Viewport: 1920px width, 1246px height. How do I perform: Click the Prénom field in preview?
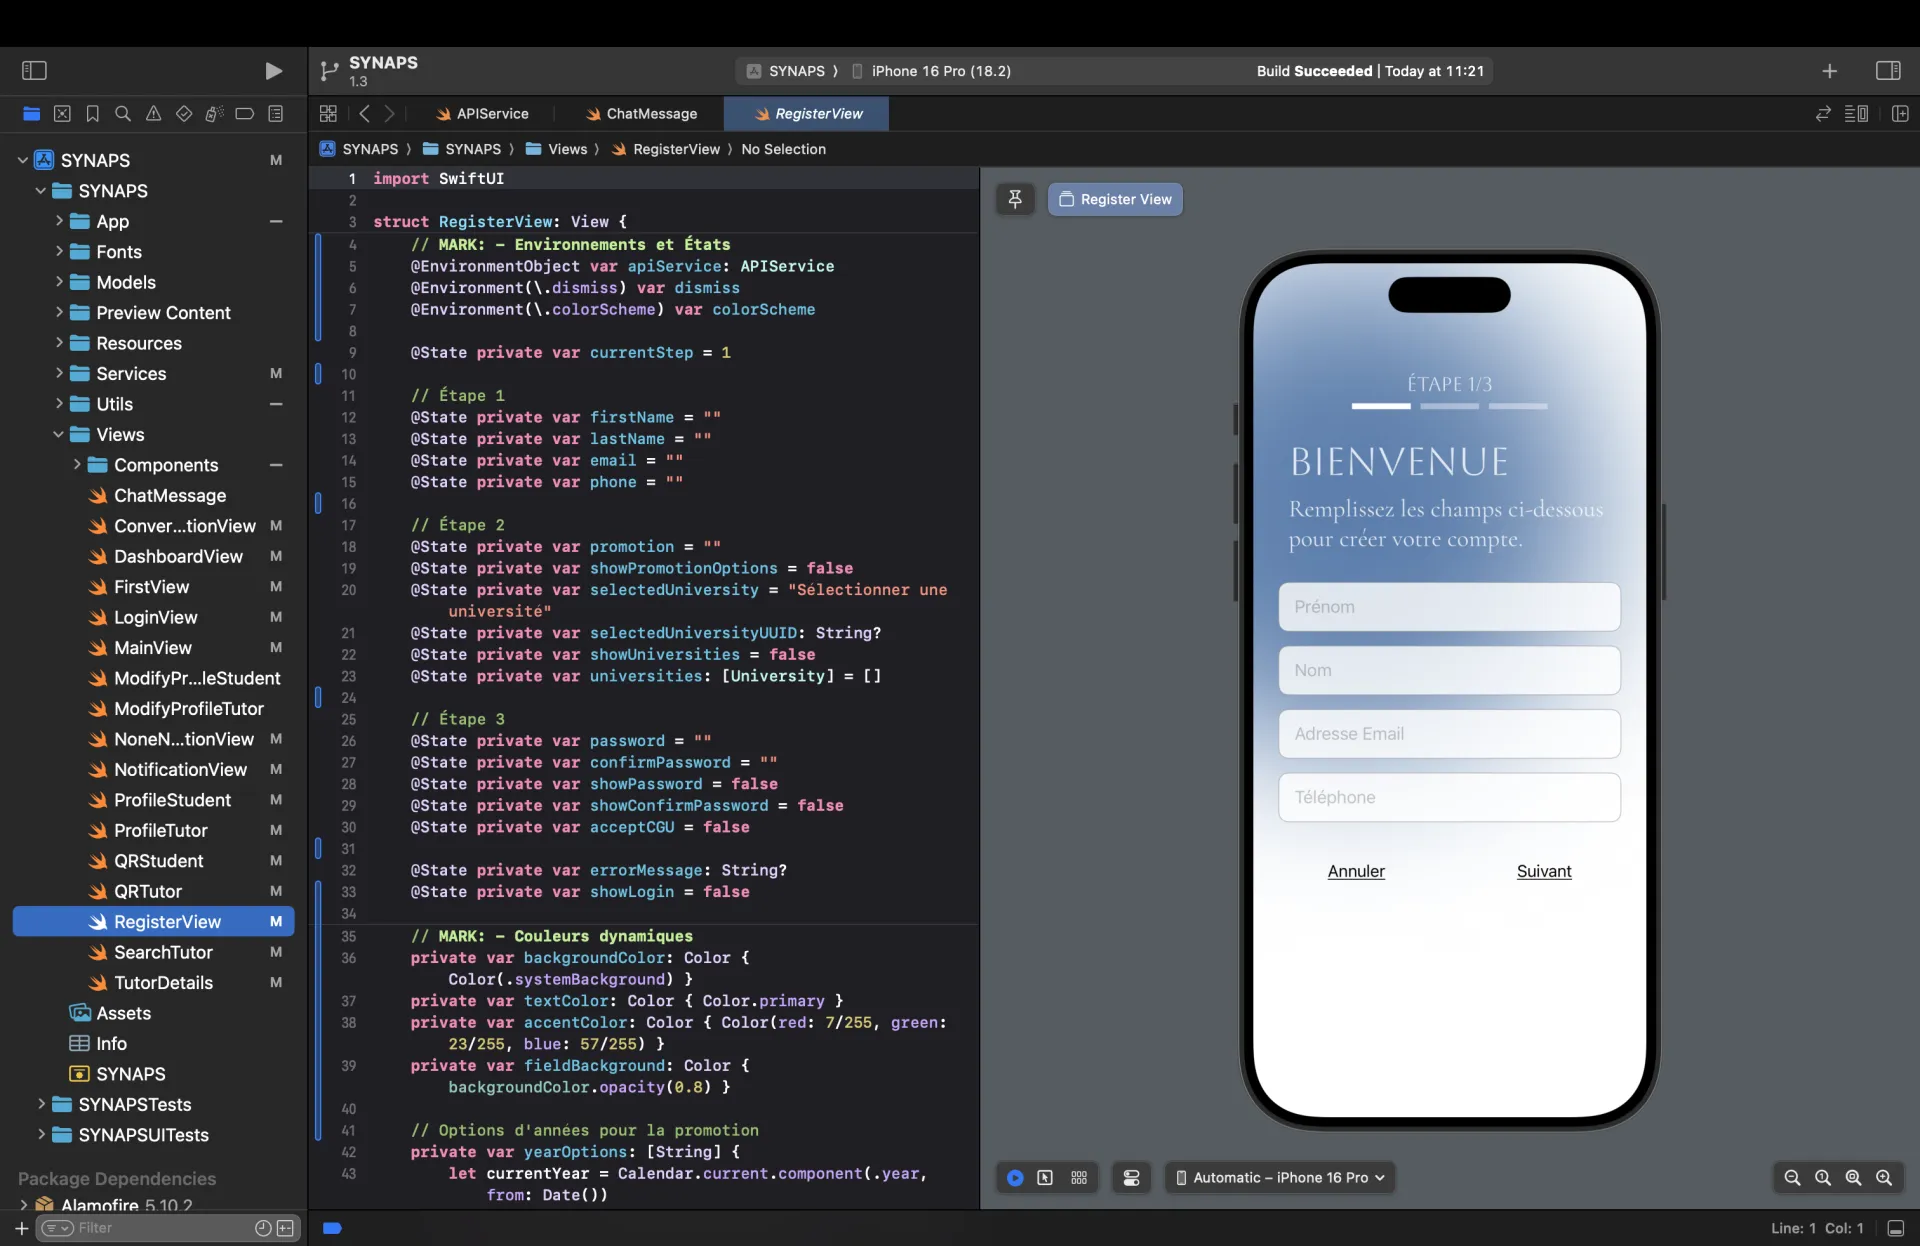(1449, 607)
